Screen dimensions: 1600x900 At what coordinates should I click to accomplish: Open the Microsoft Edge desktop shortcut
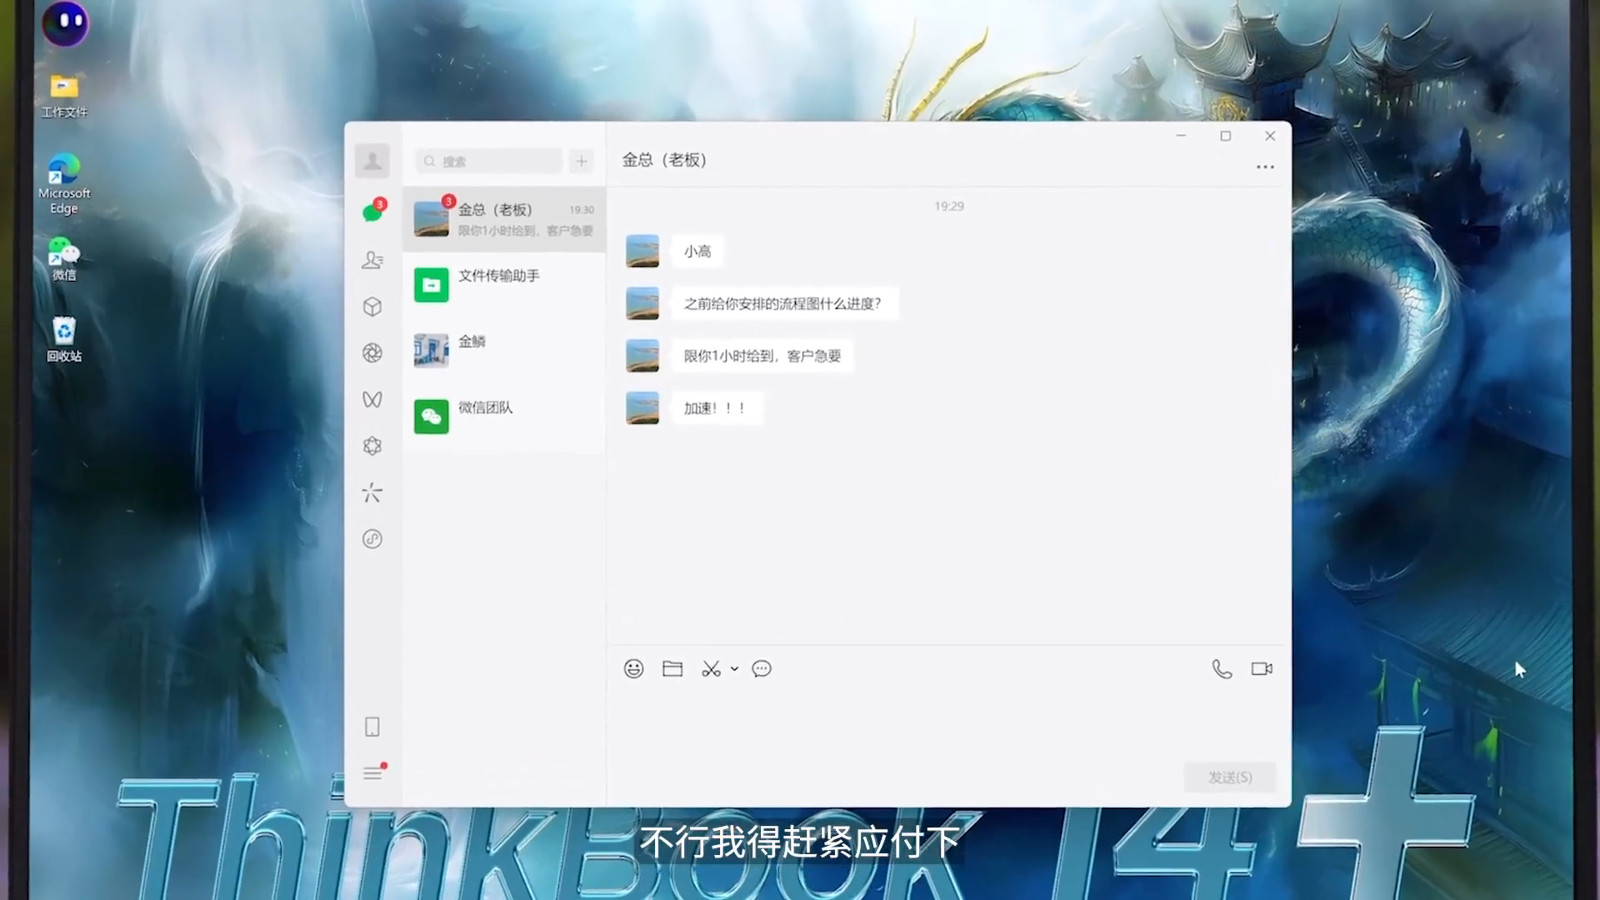[x=64, y=185]
